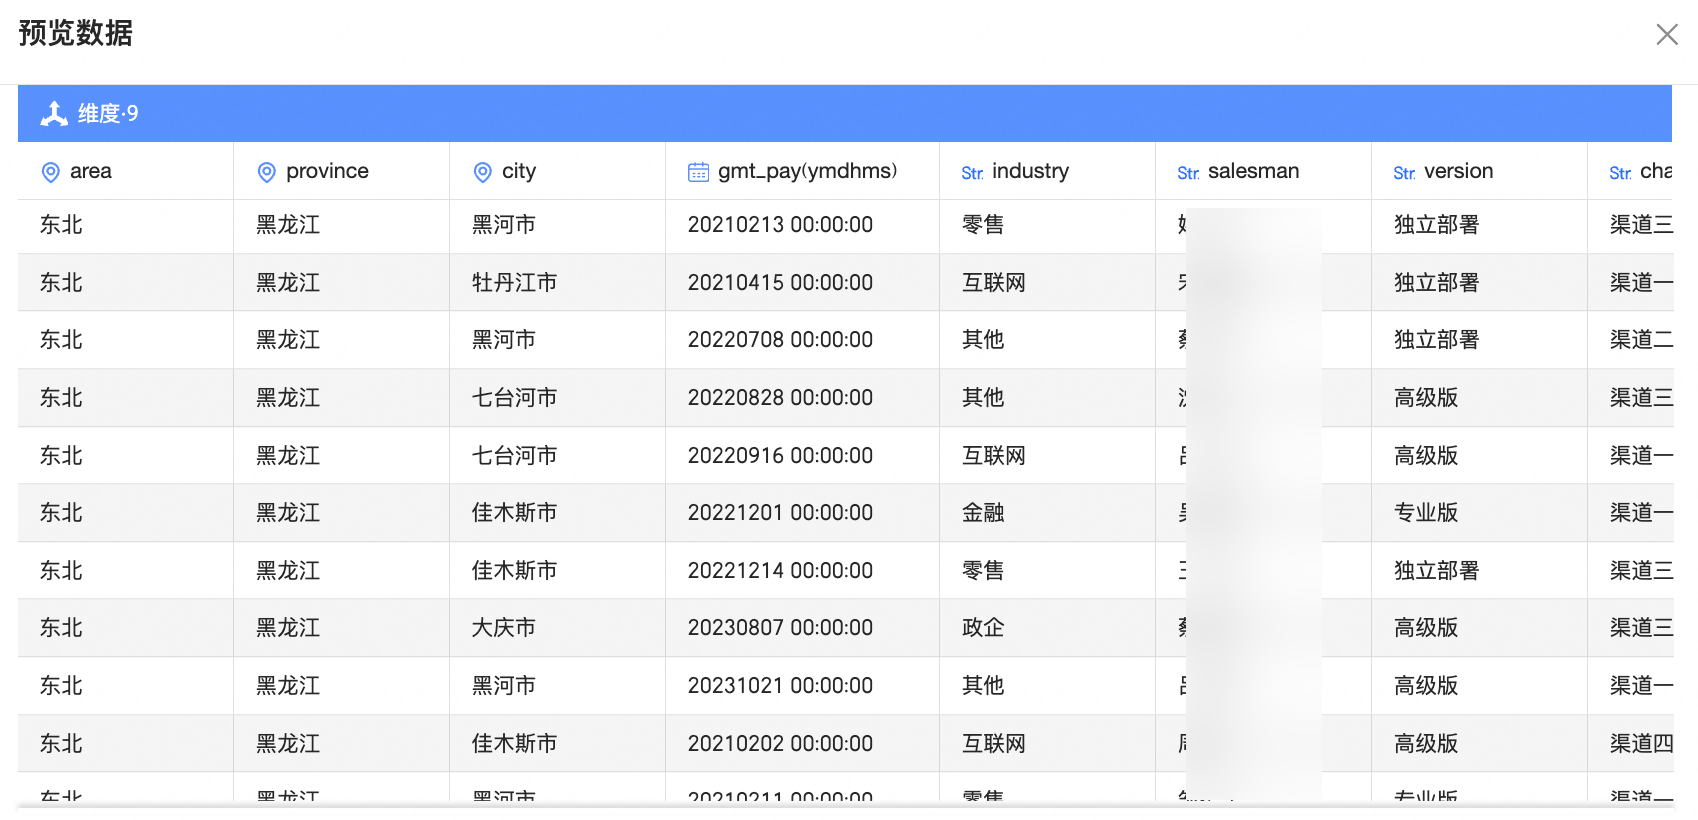
Task: Click 佳木斯市 in the 20210202 row
Action: click(x=514, y=744)
